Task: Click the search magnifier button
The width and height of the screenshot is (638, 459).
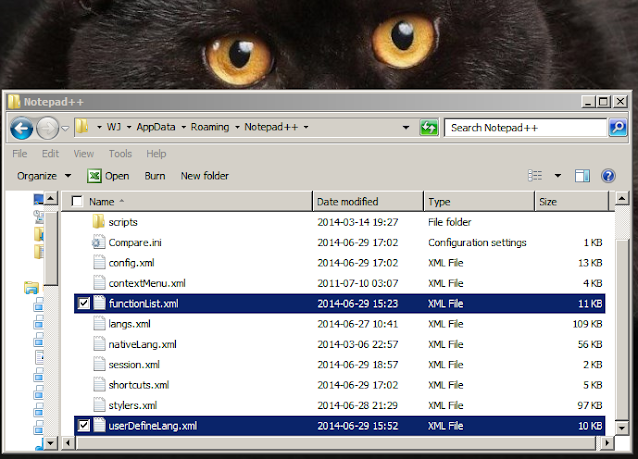Action: (x=618, y=128)
